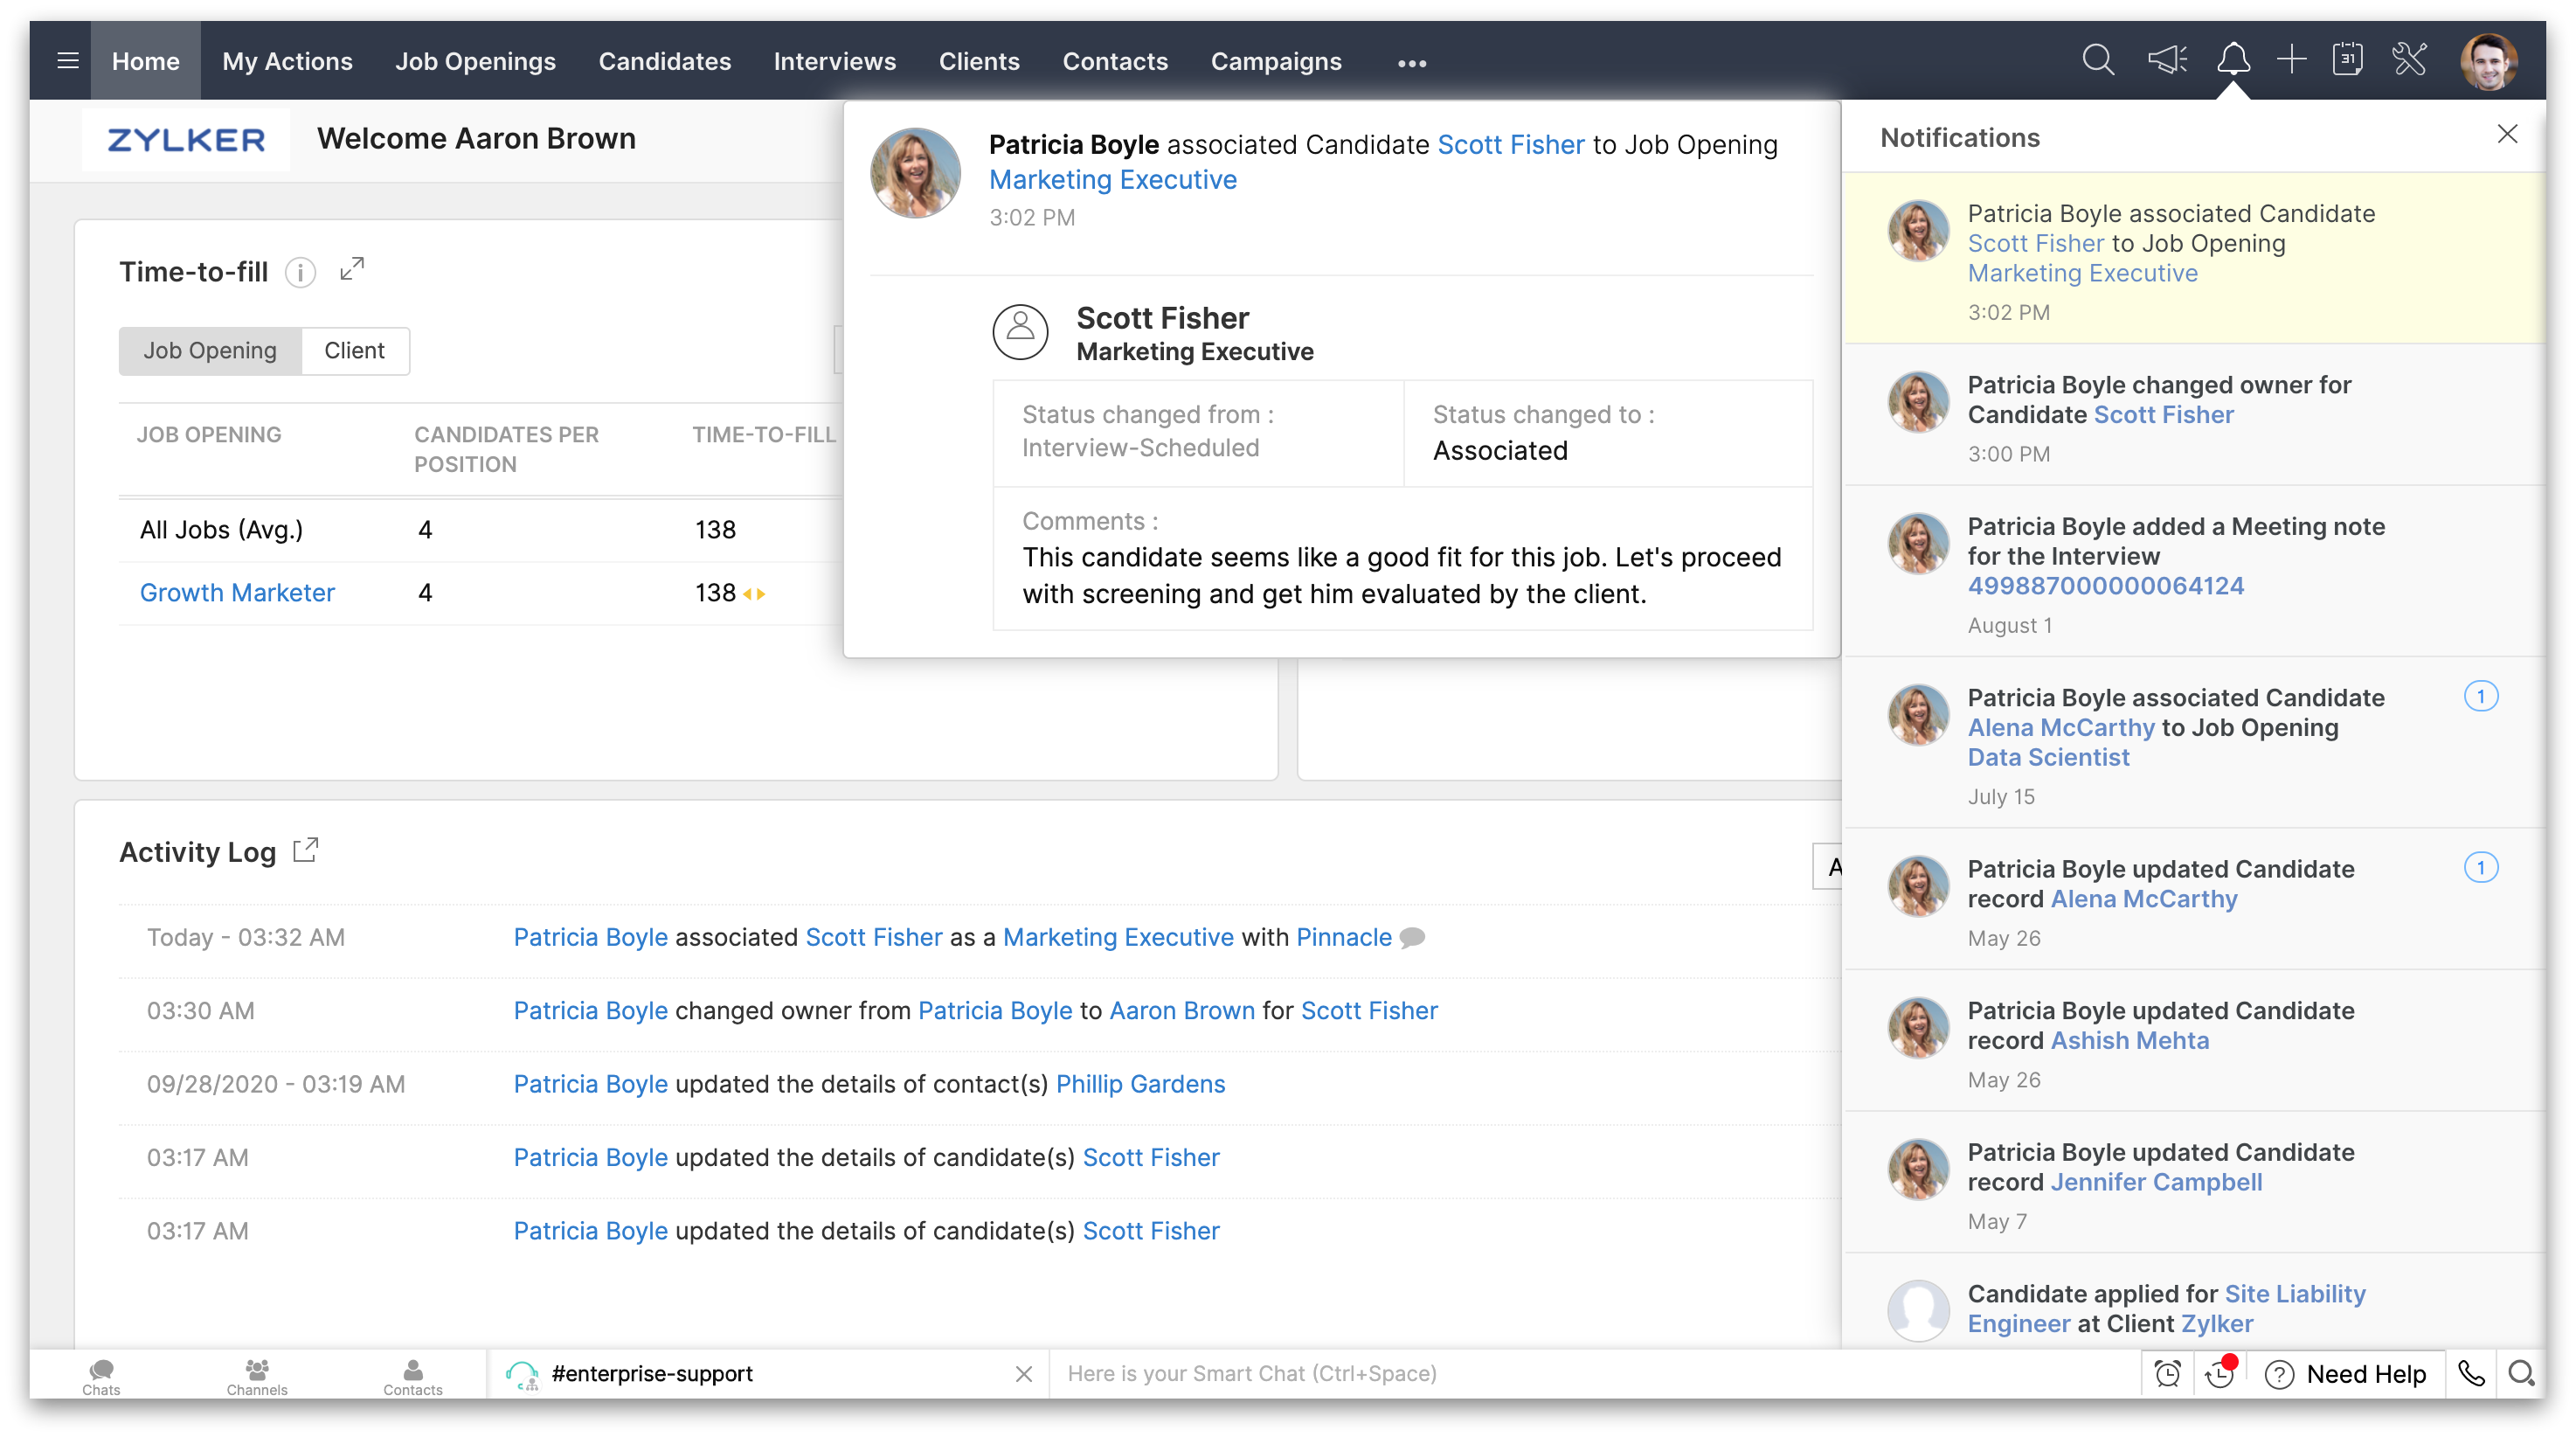Open the Interviews tab
Screen dimensions: 2576x1437
tap(834, 61)
